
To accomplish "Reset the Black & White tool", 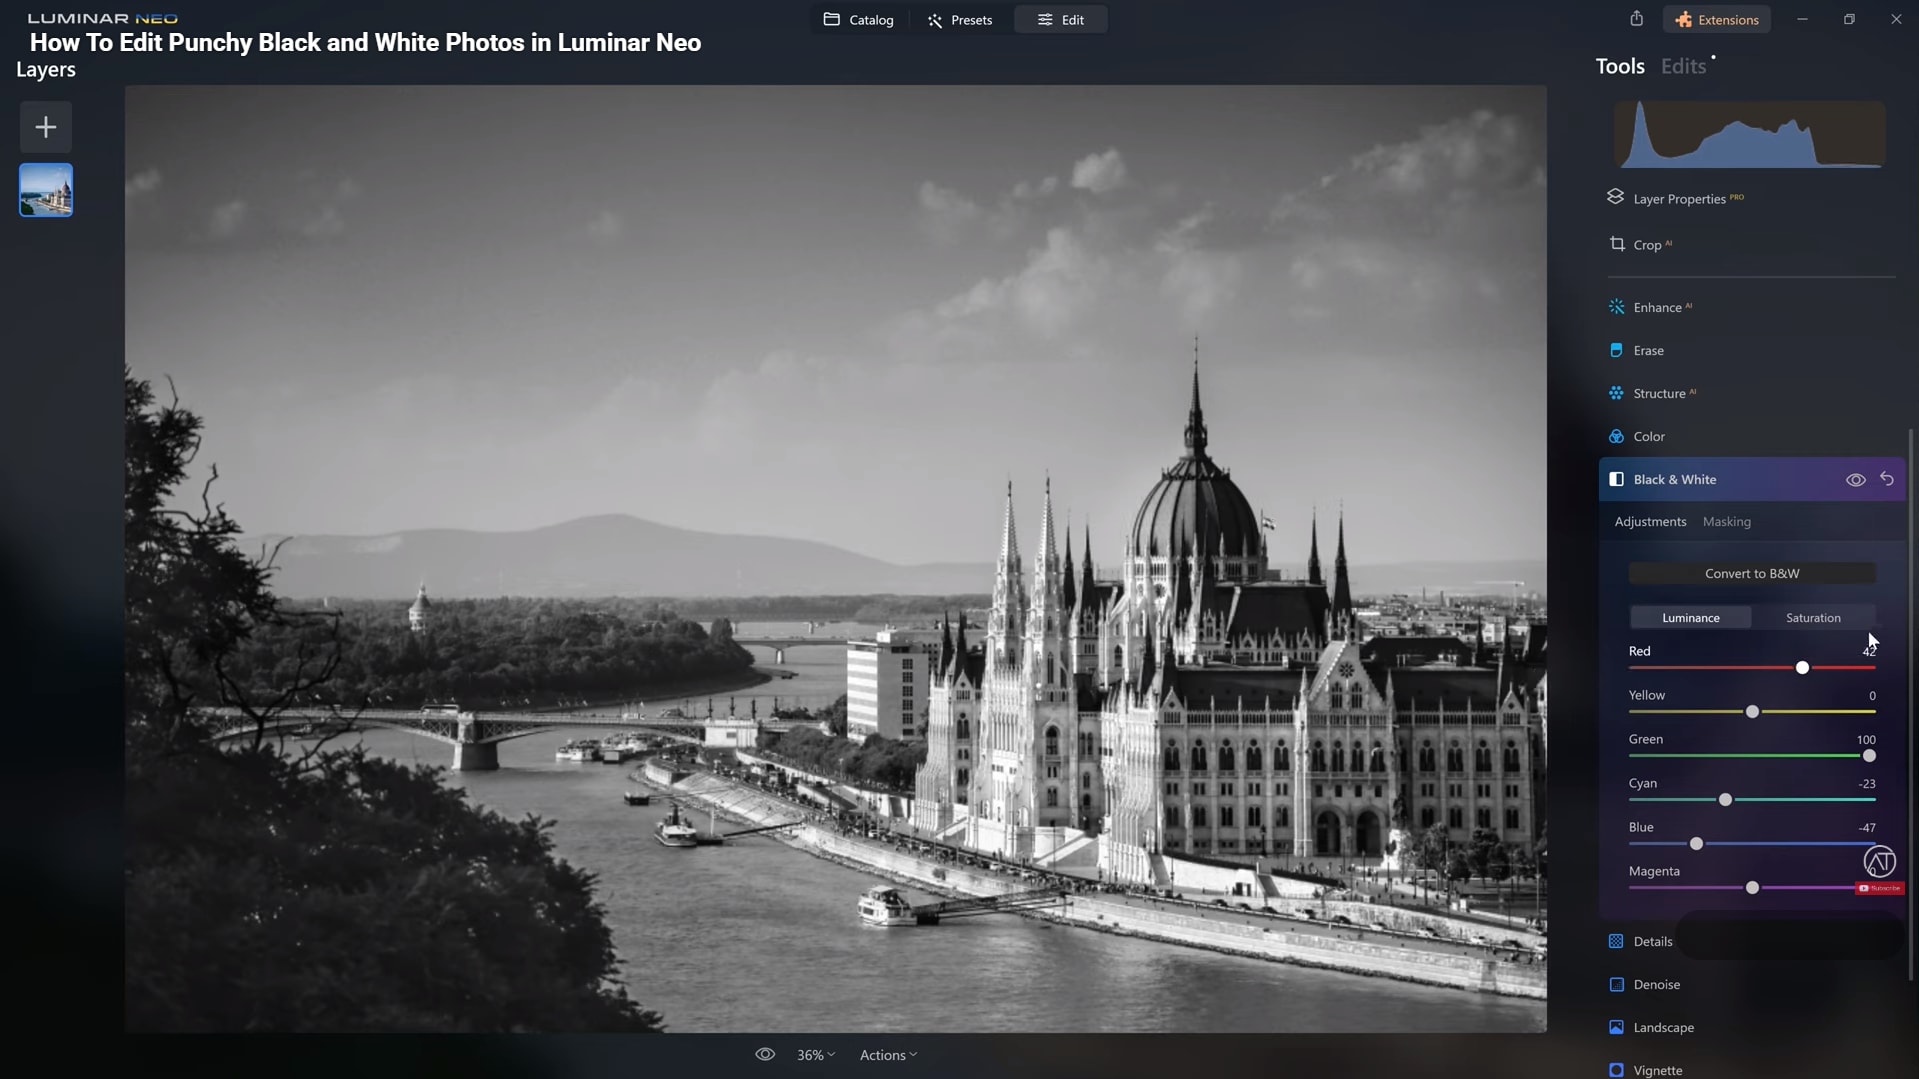I will pos(1887,479).
